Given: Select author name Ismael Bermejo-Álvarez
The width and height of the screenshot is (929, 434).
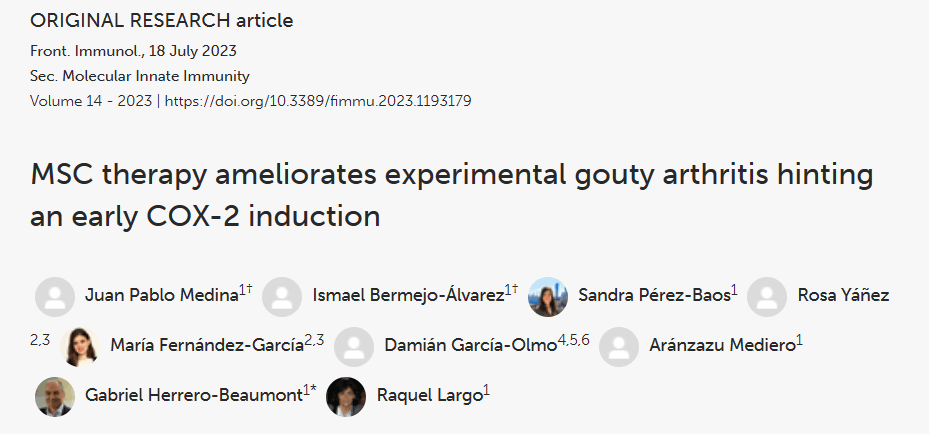Looking at the screenshot, I should [x=407, y=296].
